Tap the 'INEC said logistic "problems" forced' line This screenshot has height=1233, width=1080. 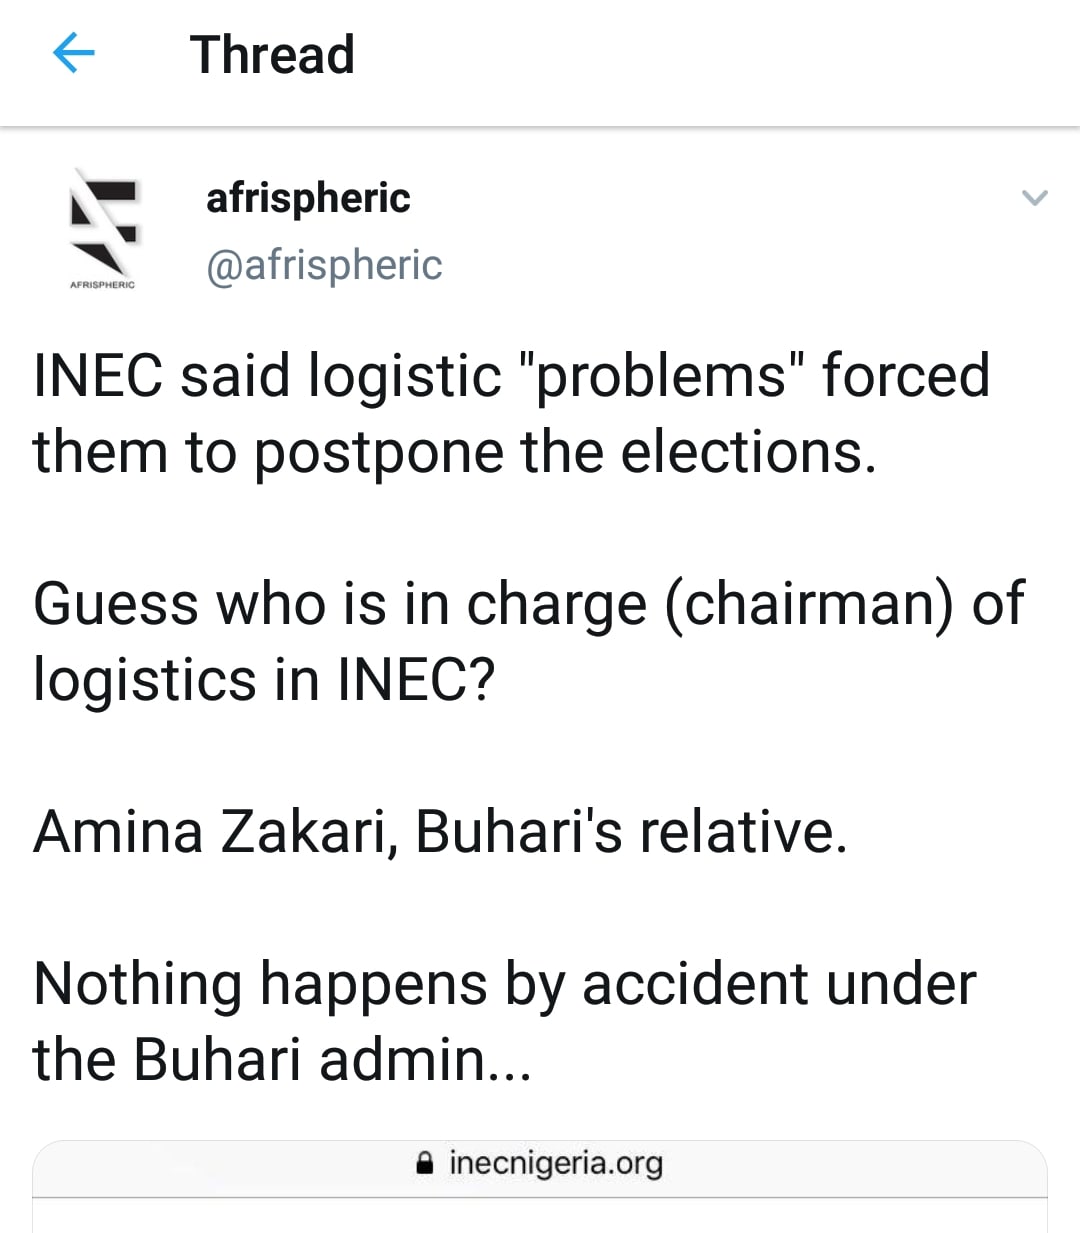[x=511, y=376]
